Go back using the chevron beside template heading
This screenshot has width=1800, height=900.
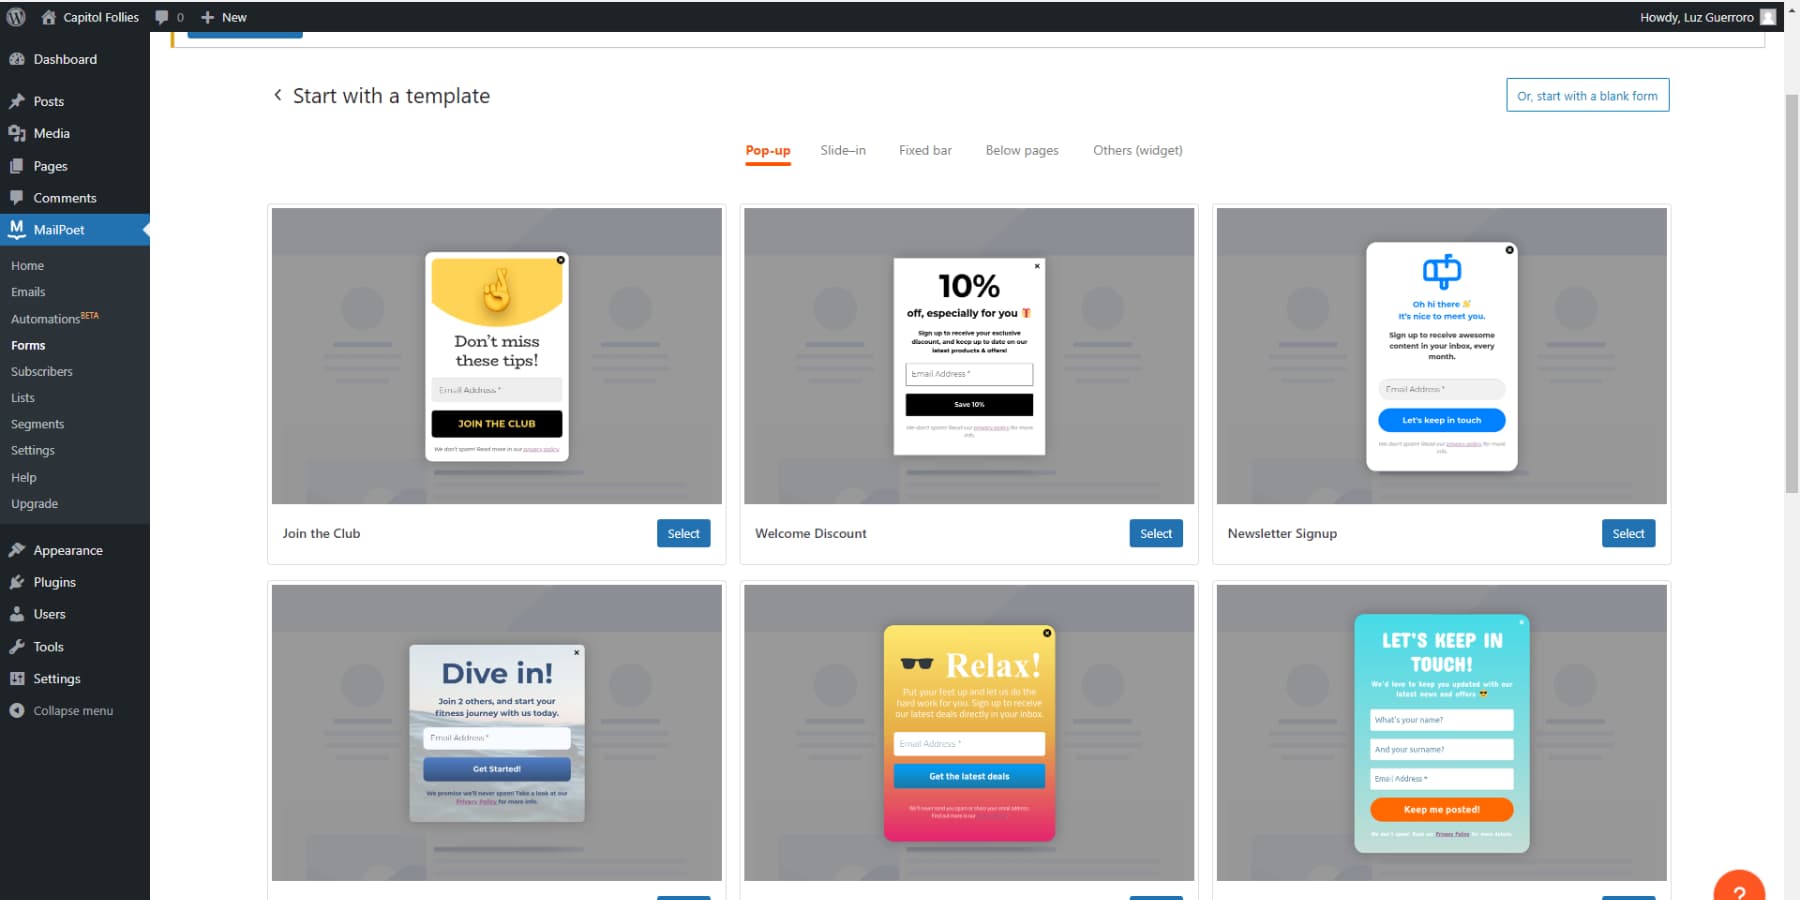(277, 95)
